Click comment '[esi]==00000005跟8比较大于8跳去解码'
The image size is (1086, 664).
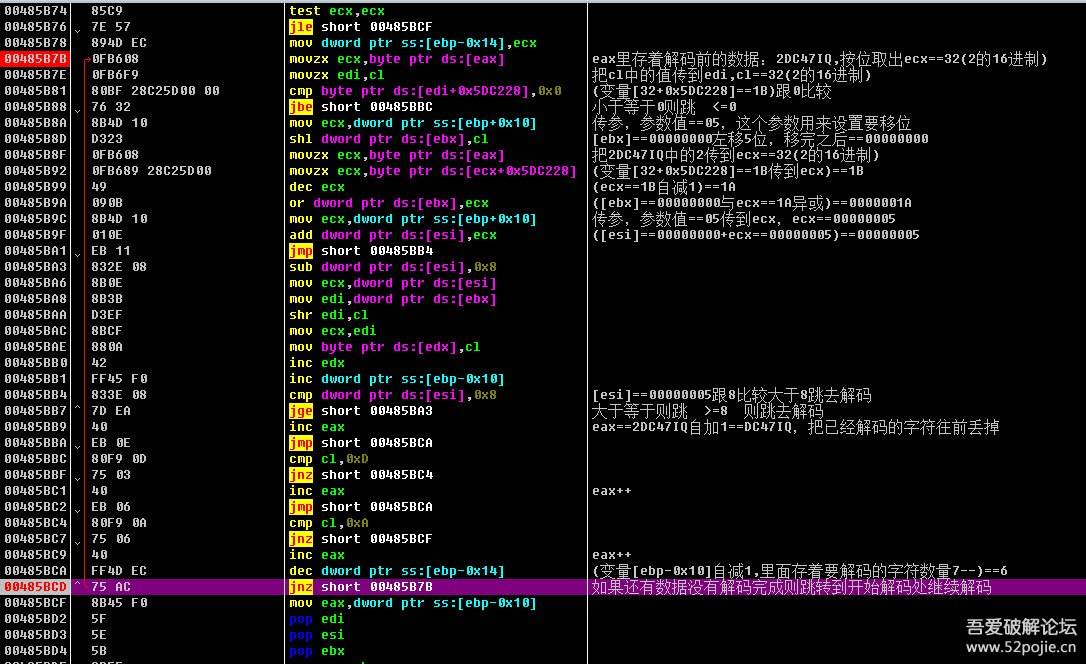[731, 395]
